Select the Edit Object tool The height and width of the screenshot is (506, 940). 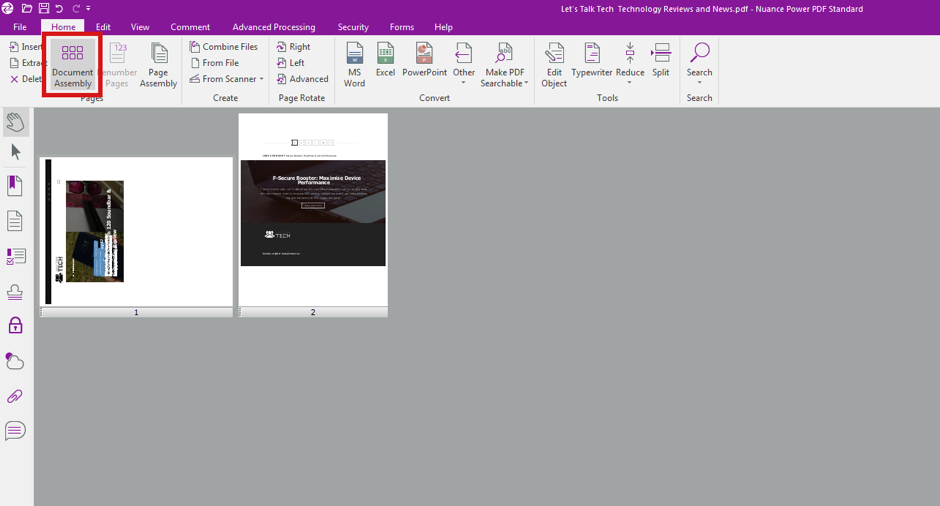(554, 65)
